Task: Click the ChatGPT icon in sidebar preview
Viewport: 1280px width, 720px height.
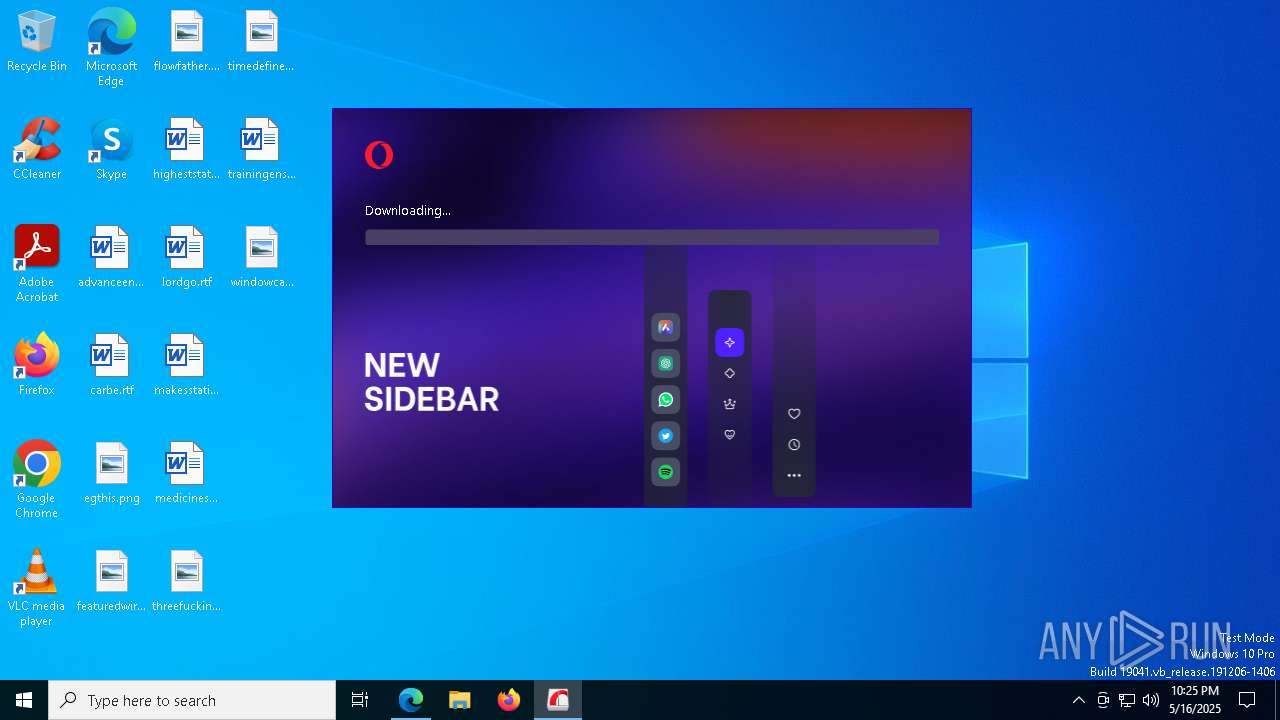Action: coord(665,363)
